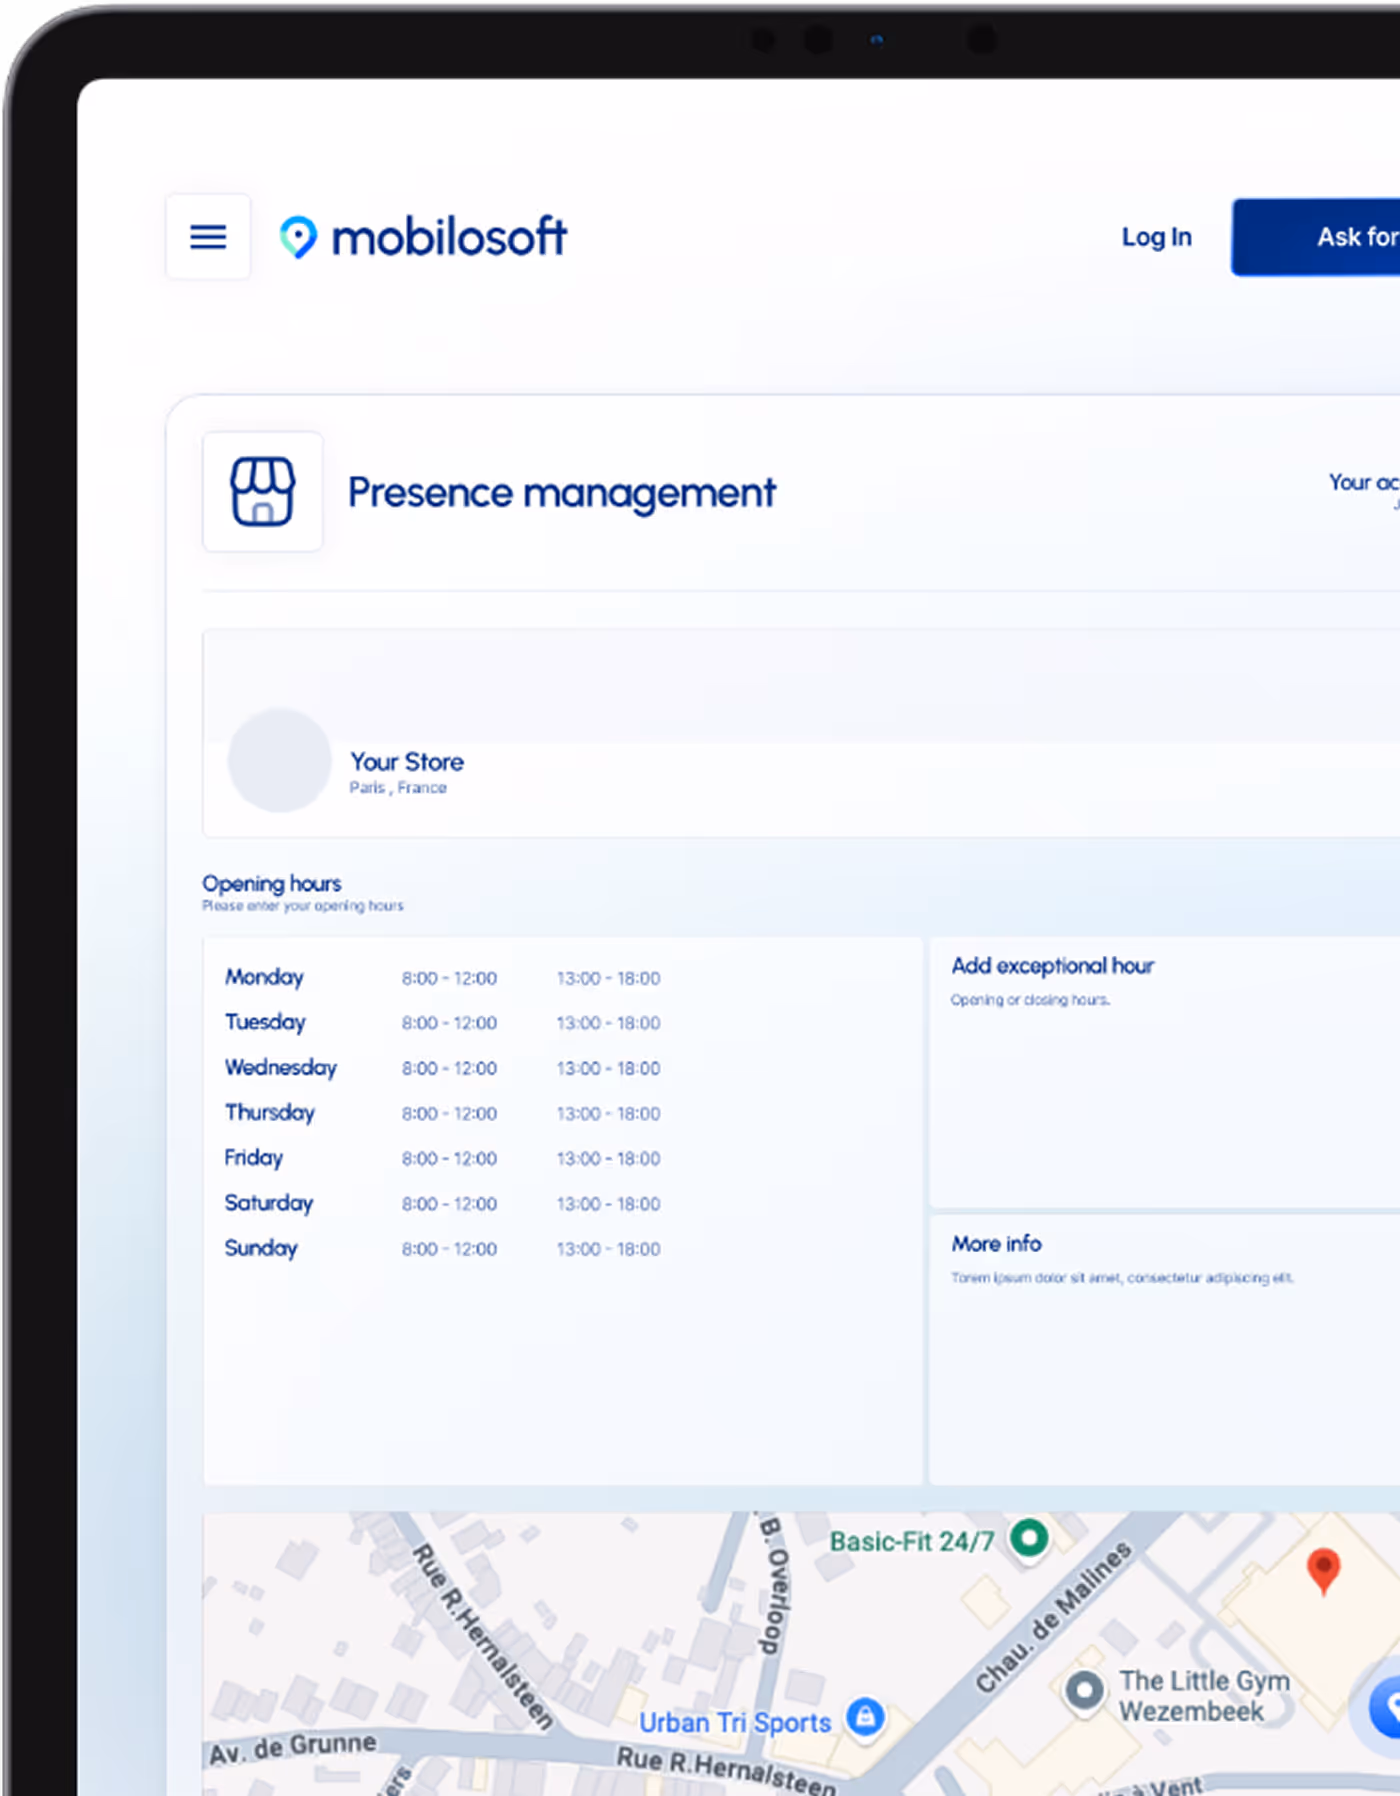Click the Basic-Fit 24/7 map label
The height and width of the screenshot is (1796, 1400).
point(911,1542)
